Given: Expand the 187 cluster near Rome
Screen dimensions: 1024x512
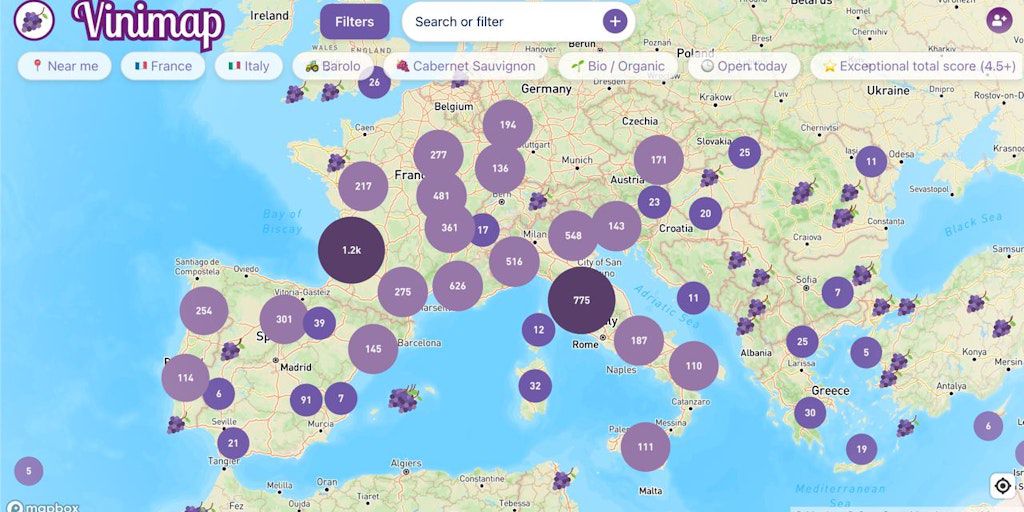Looking at the screenshot, I should coord(639,340).
